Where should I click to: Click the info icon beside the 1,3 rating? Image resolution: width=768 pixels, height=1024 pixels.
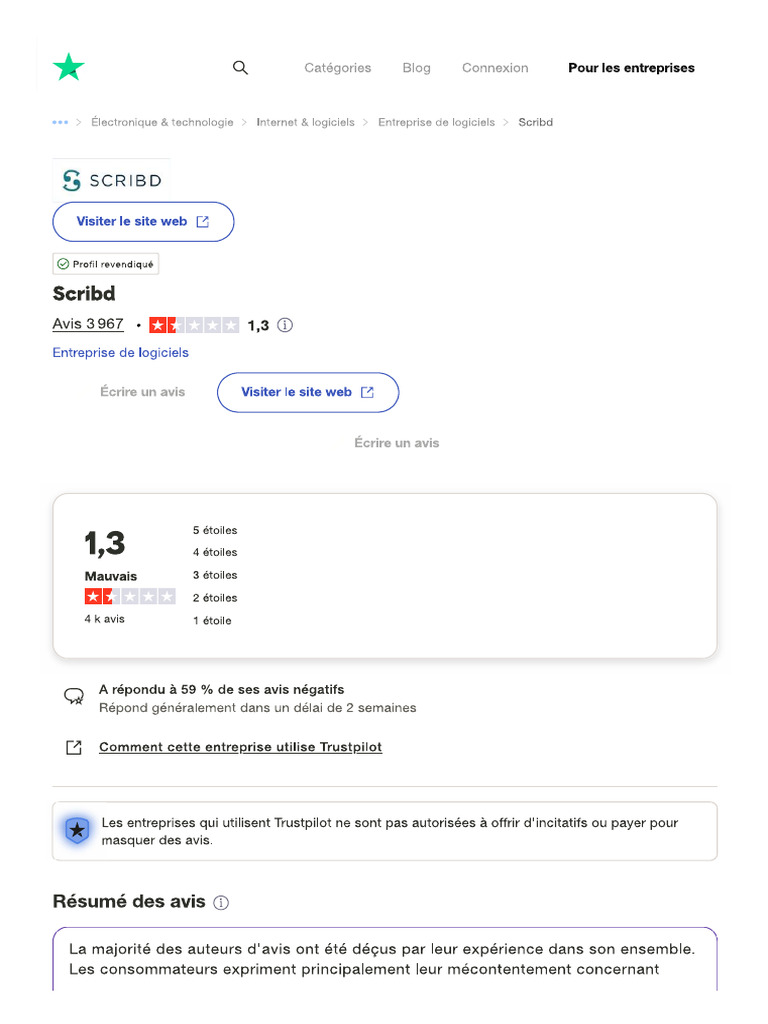285,325
